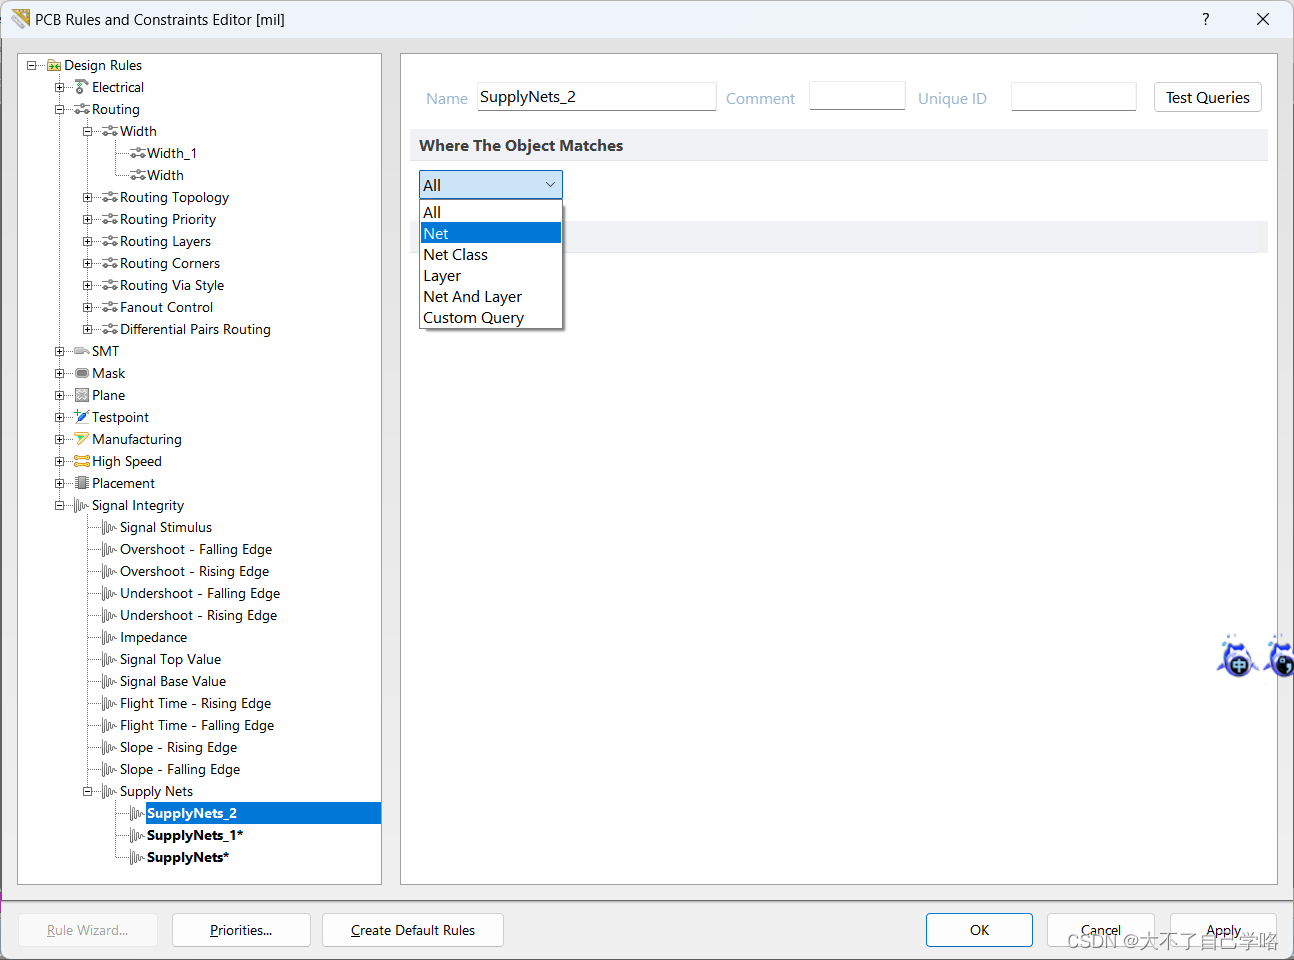1294x960 pixels.
Task: Click the Routing Via Style icon
Action: click(x=110, y=285)
